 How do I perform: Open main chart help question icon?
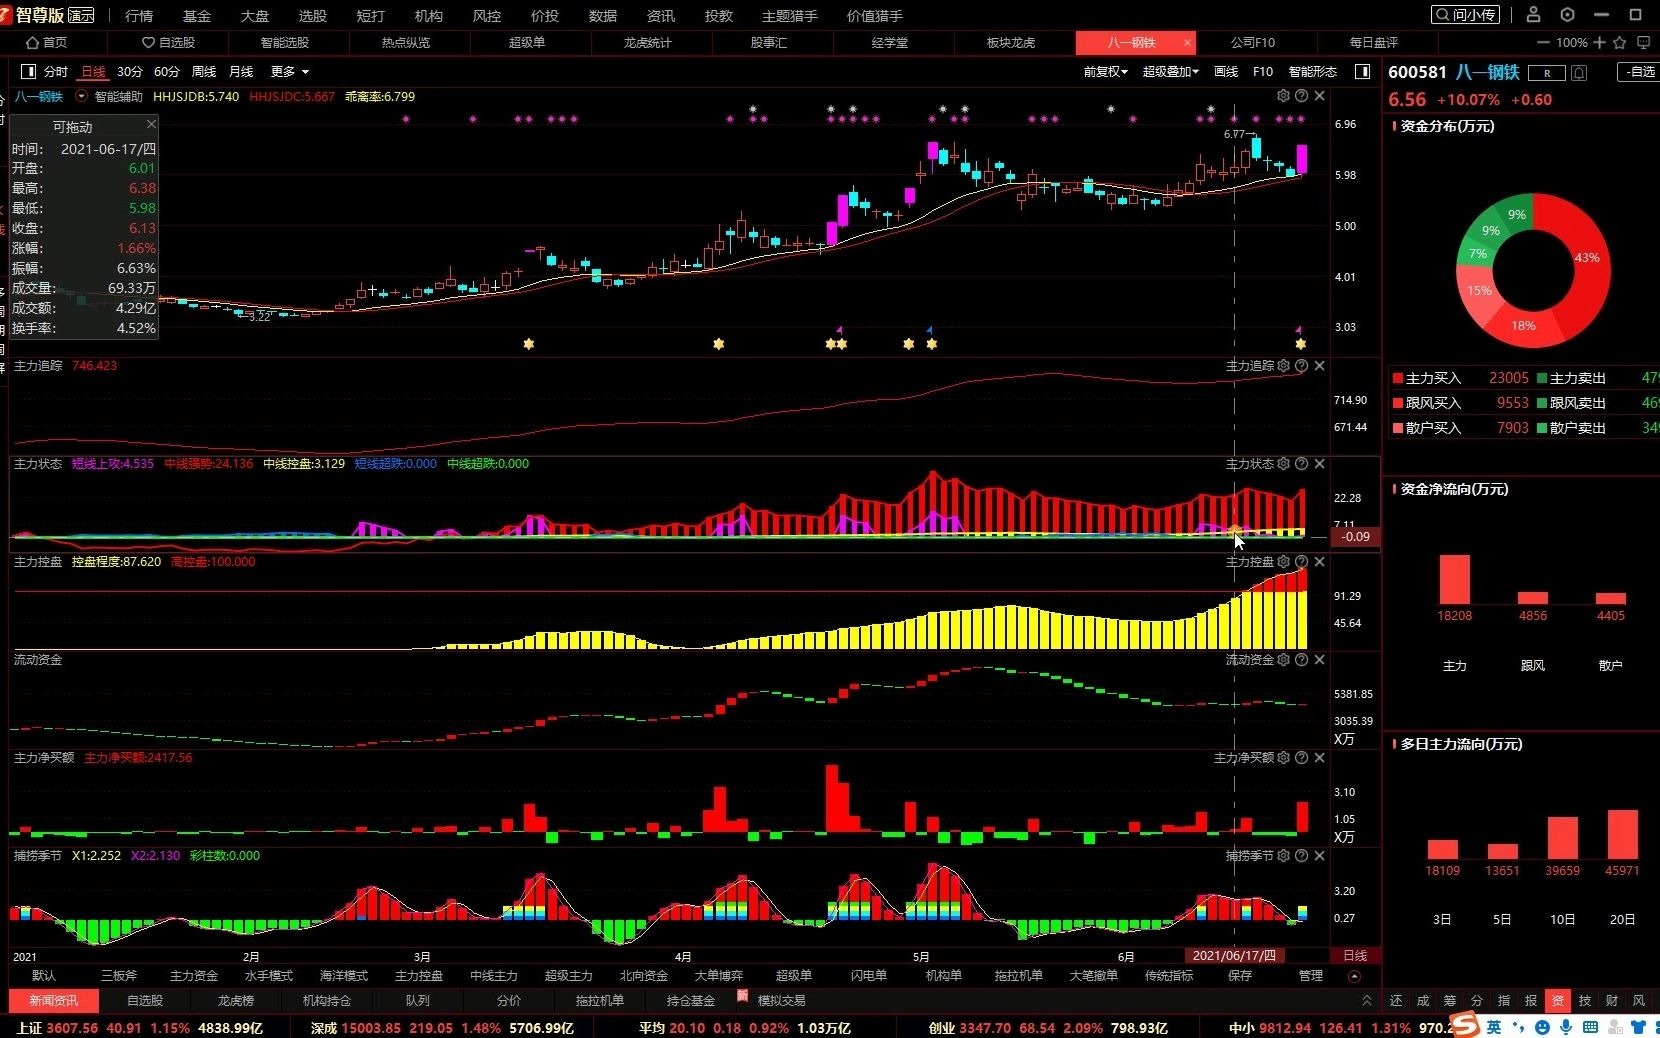tap(1301, 96)
